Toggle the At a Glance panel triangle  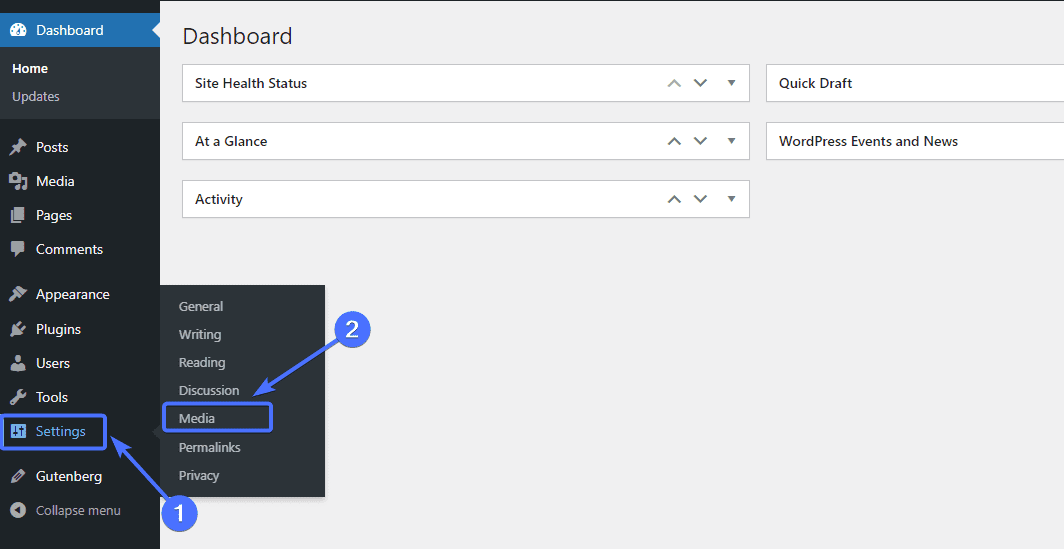(732, 141)
